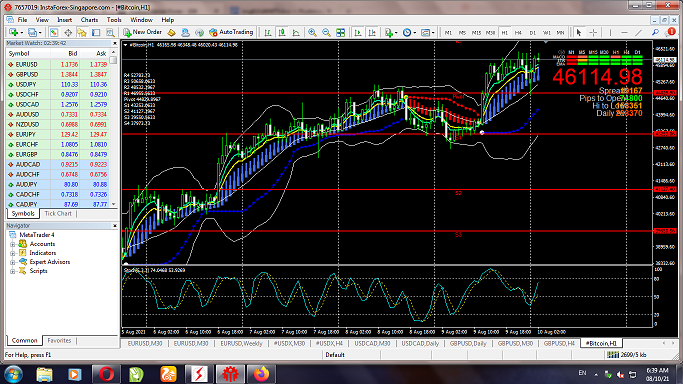Screen dimensions: 683x384
Task: Select the arrow Cursor tool
Action: coord(579,32)
